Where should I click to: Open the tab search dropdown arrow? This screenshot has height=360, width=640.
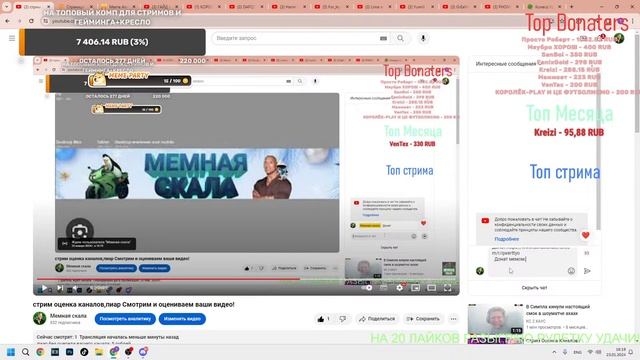click(x=6, y=7)
